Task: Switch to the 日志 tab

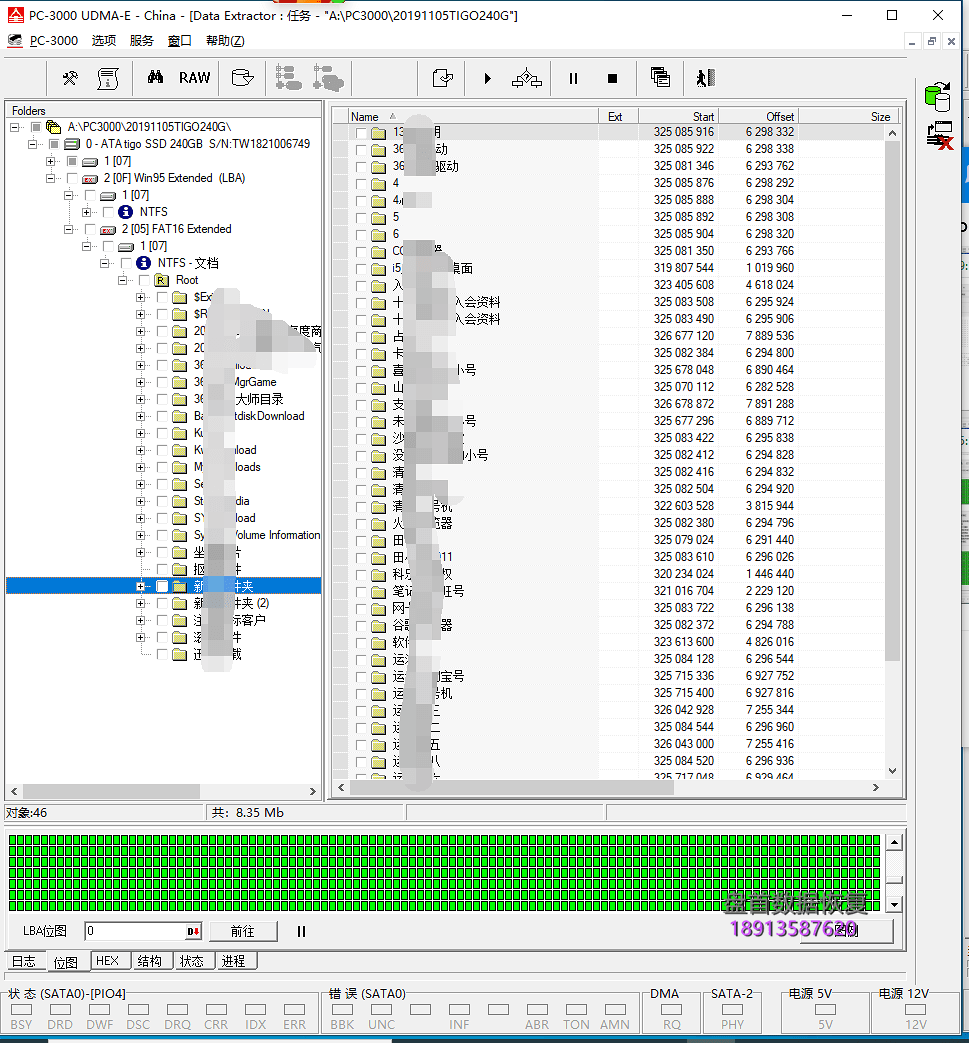Action: pyautogui.click(x=24, y=961)
